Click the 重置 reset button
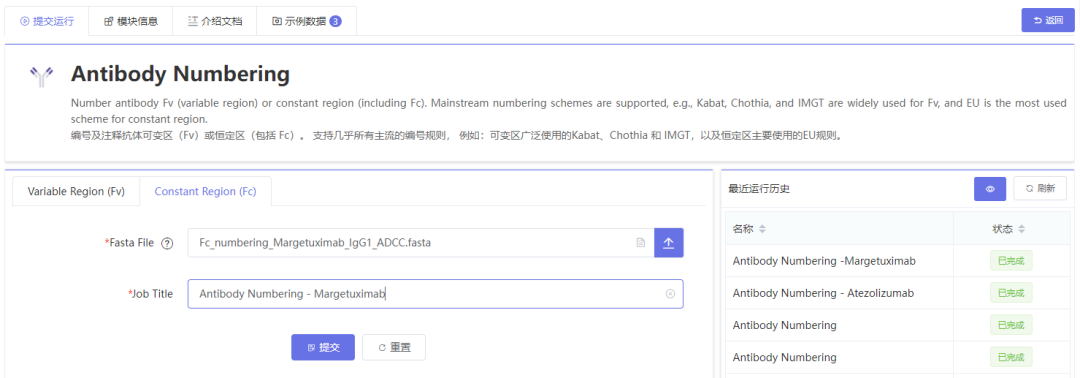 click(394, 348)
